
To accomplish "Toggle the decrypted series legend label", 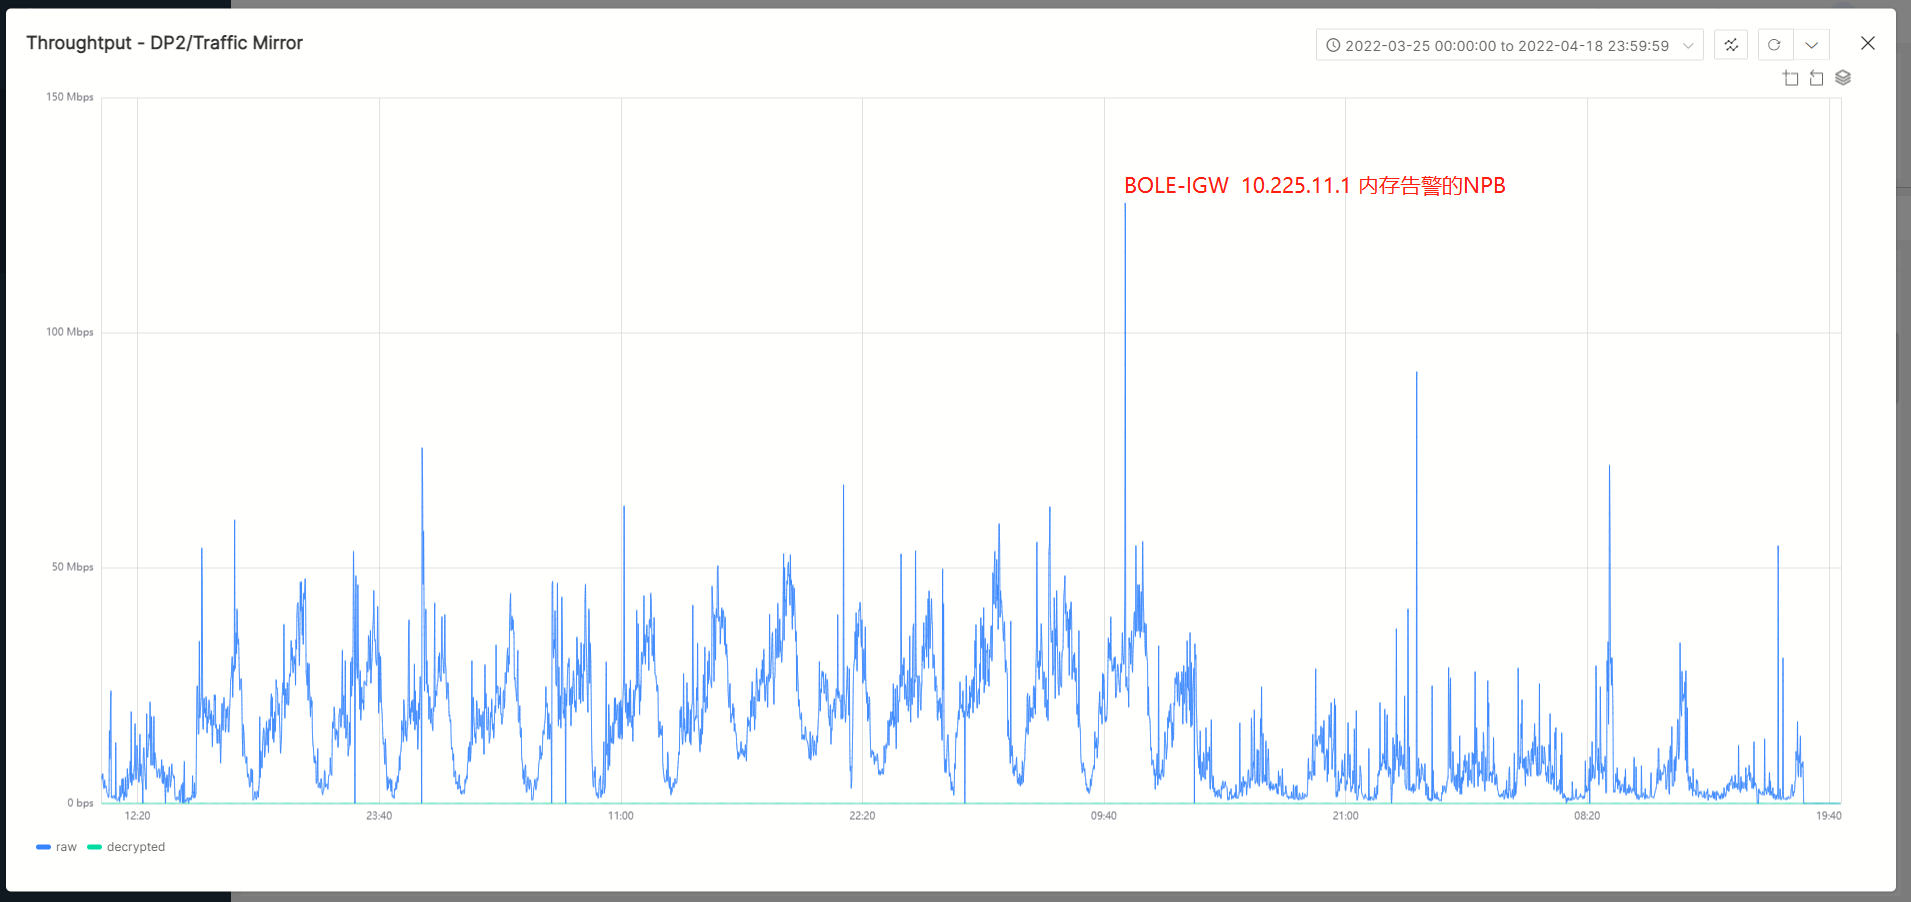I will click(136, 847).
